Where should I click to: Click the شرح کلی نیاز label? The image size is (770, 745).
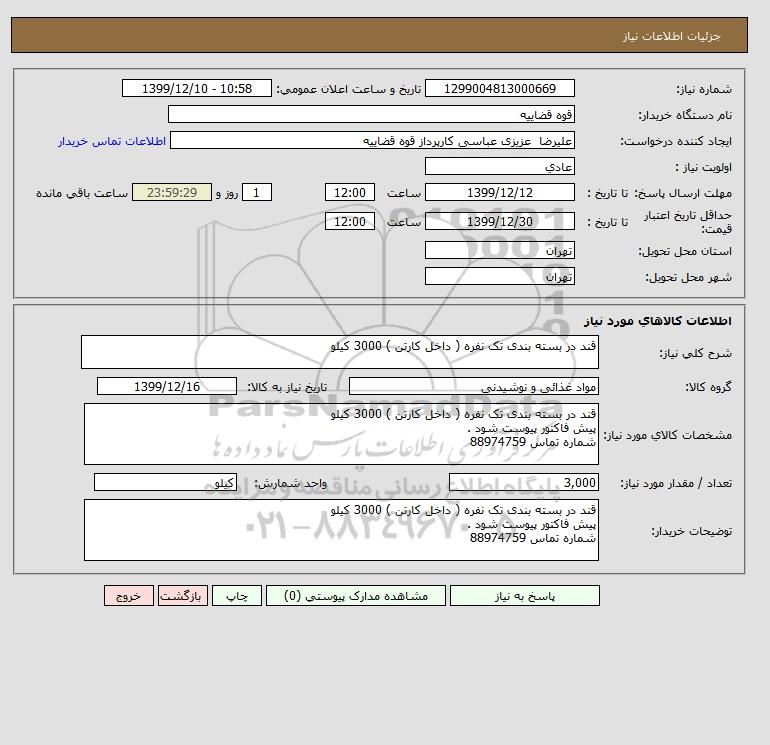coord(695,353)
